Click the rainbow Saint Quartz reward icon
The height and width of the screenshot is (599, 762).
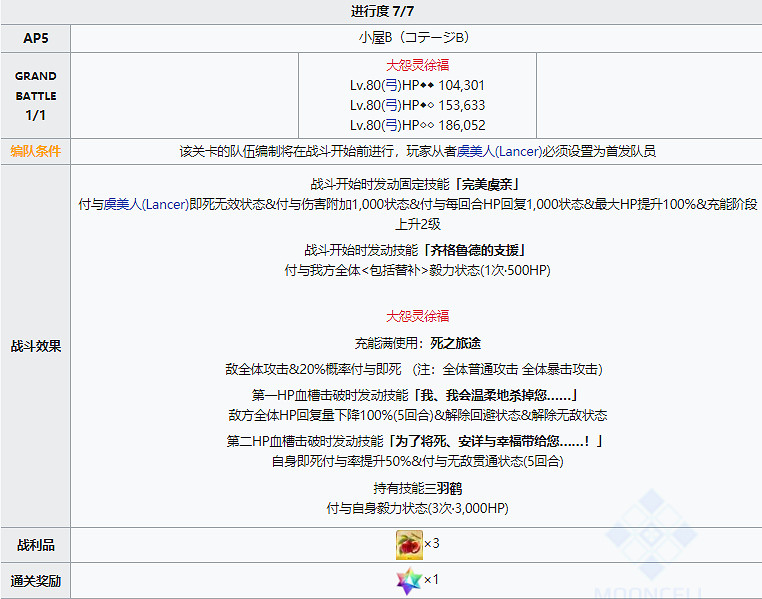click(x=409, y=581)
